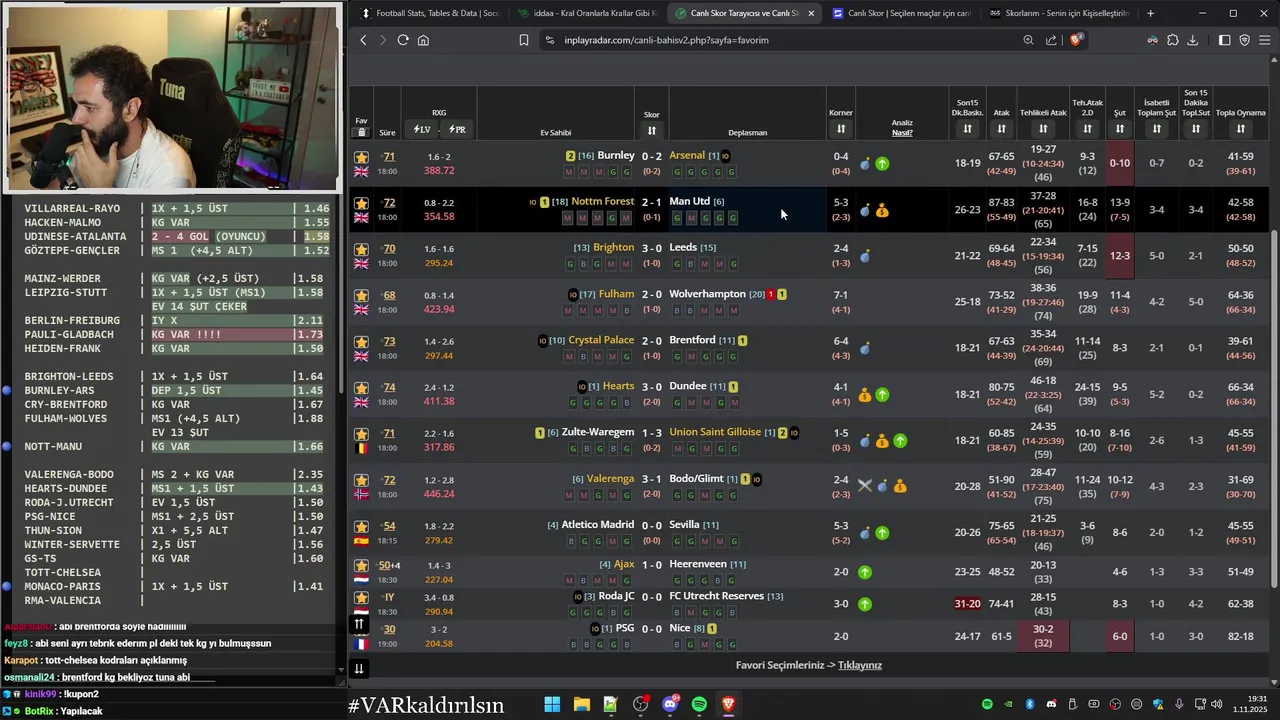Close the Canlı Skor Tarayıcısı tab
1280x720 pixels.
point(810,13)
